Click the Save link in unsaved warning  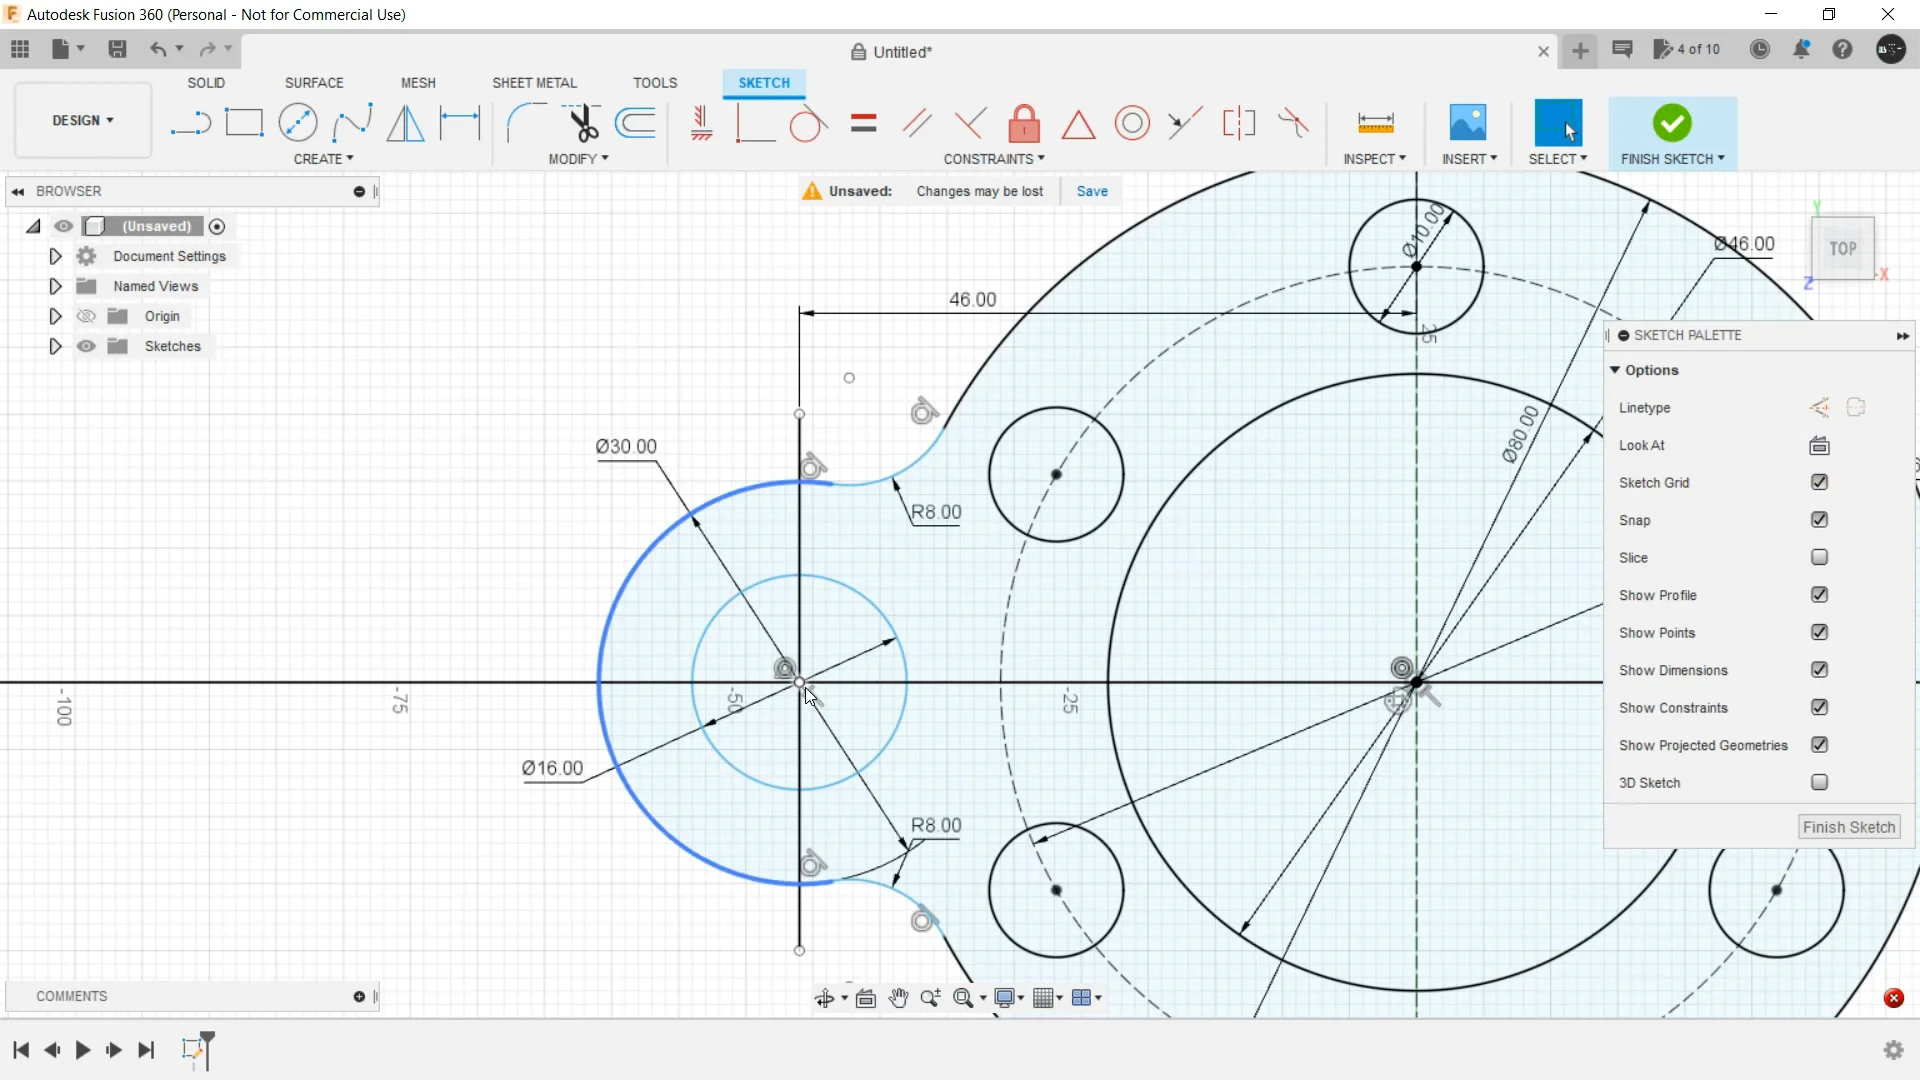[1092, 192]
